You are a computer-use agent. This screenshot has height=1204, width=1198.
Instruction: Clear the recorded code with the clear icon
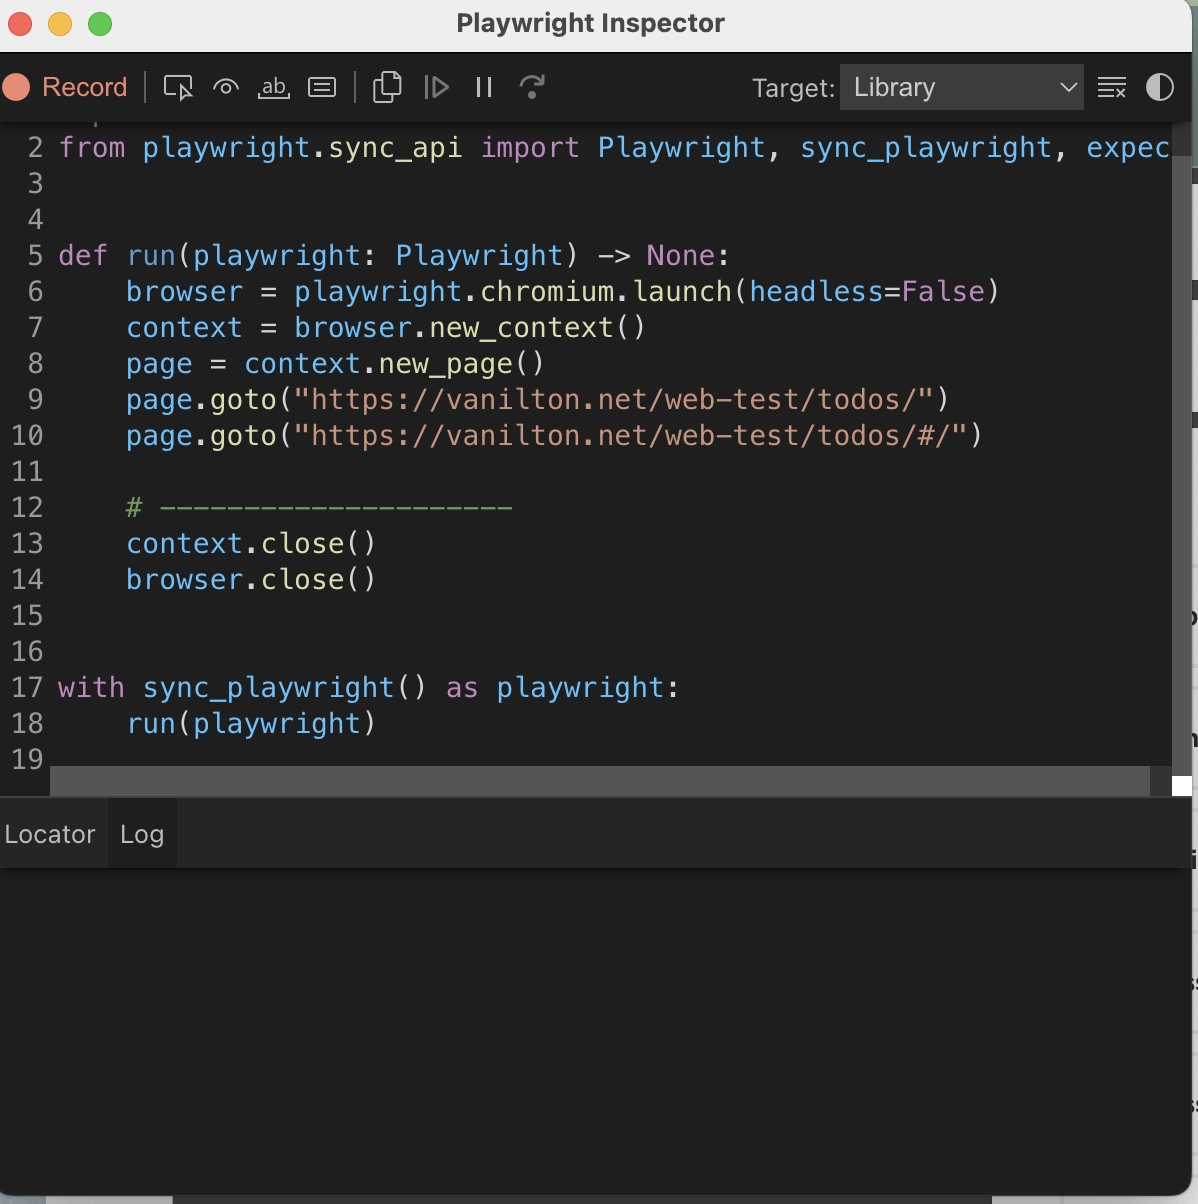click(1112, 88)
